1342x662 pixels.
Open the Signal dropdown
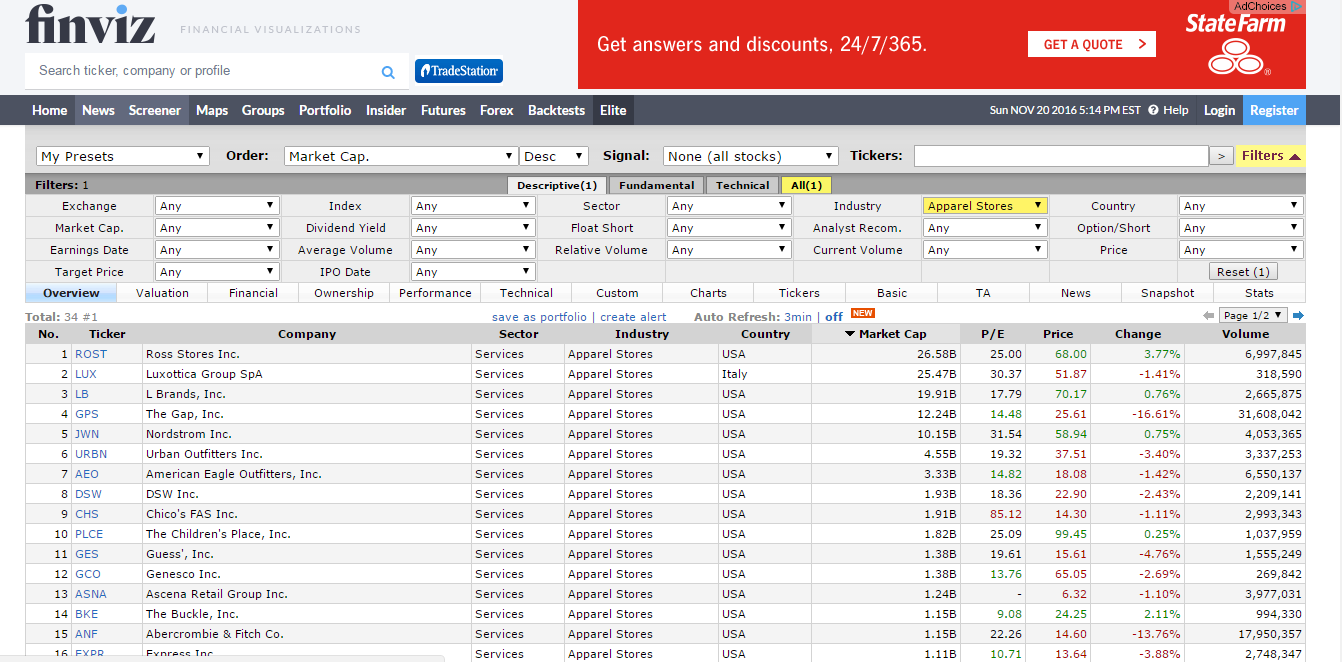click(750, 156)
